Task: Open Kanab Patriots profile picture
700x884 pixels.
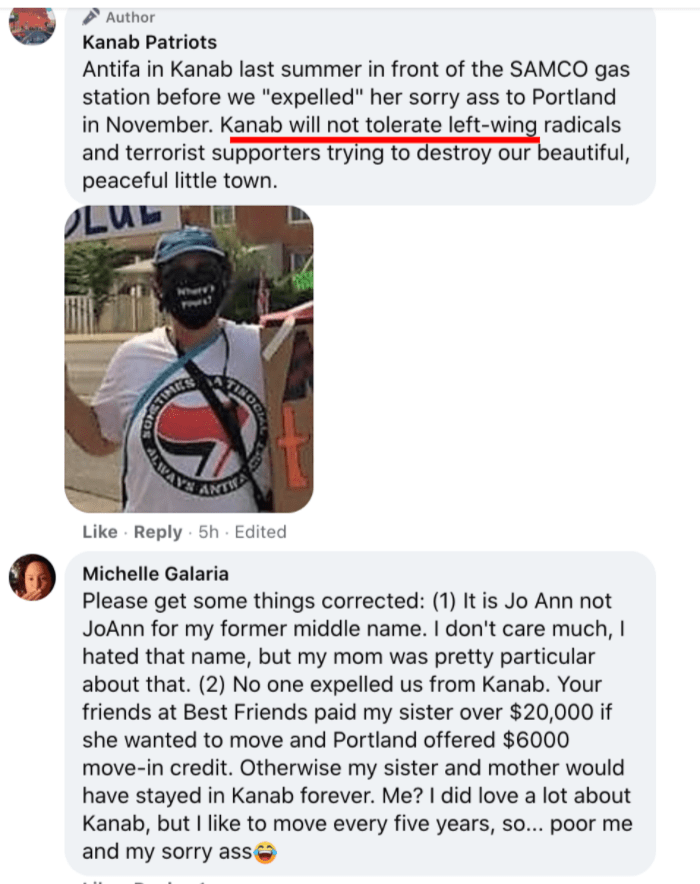Action: pyautogui.click(x=31, y=22)
